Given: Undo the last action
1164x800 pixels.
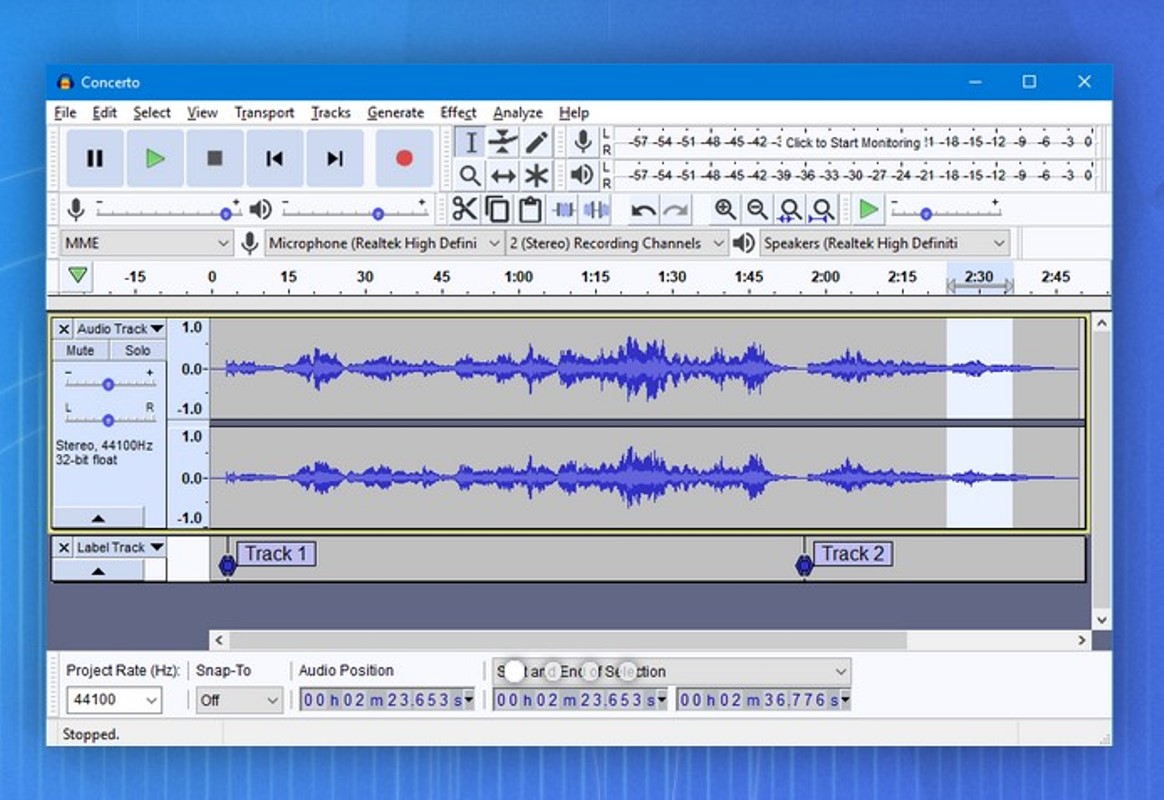Looking at the screenshot, I should [642, 210].
